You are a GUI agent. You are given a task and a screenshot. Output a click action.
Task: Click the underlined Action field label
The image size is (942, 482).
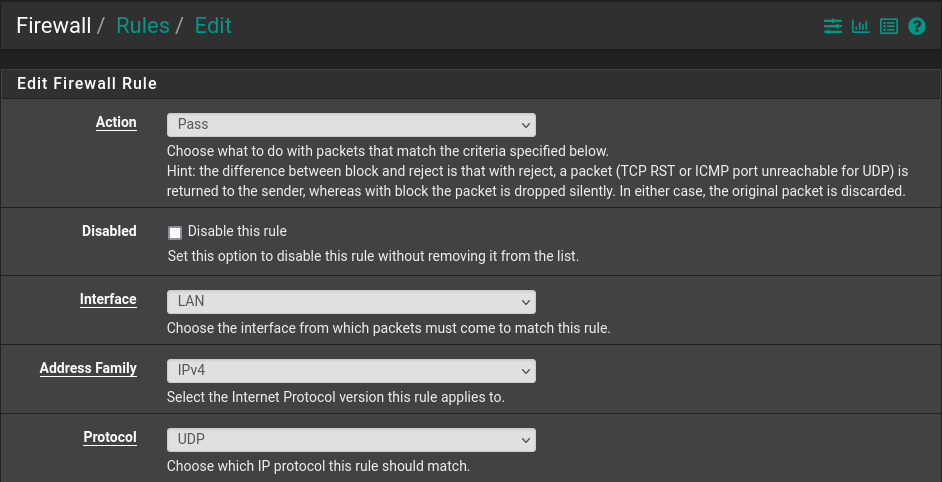pos(116,122)
